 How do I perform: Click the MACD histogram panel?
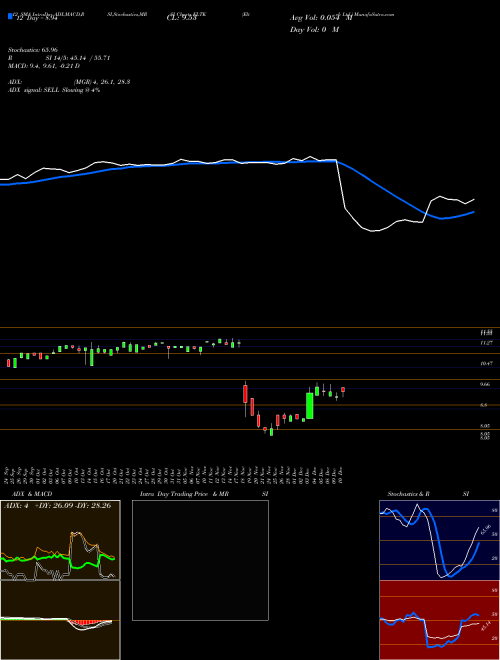coord(60,620)
